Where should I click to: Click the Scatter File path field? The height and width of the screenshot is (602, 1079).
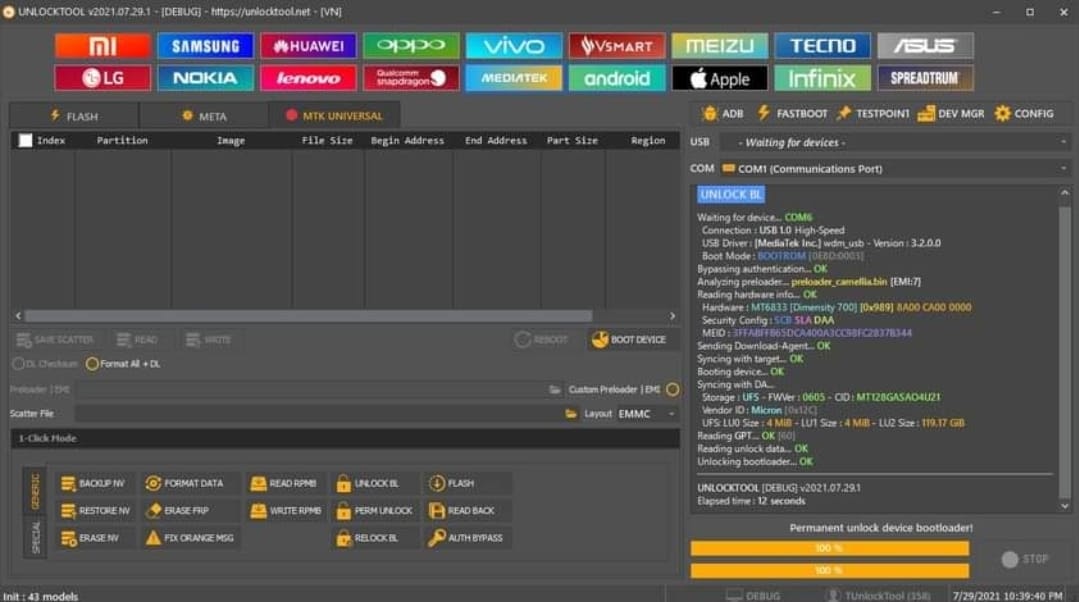tap(318, 413)
